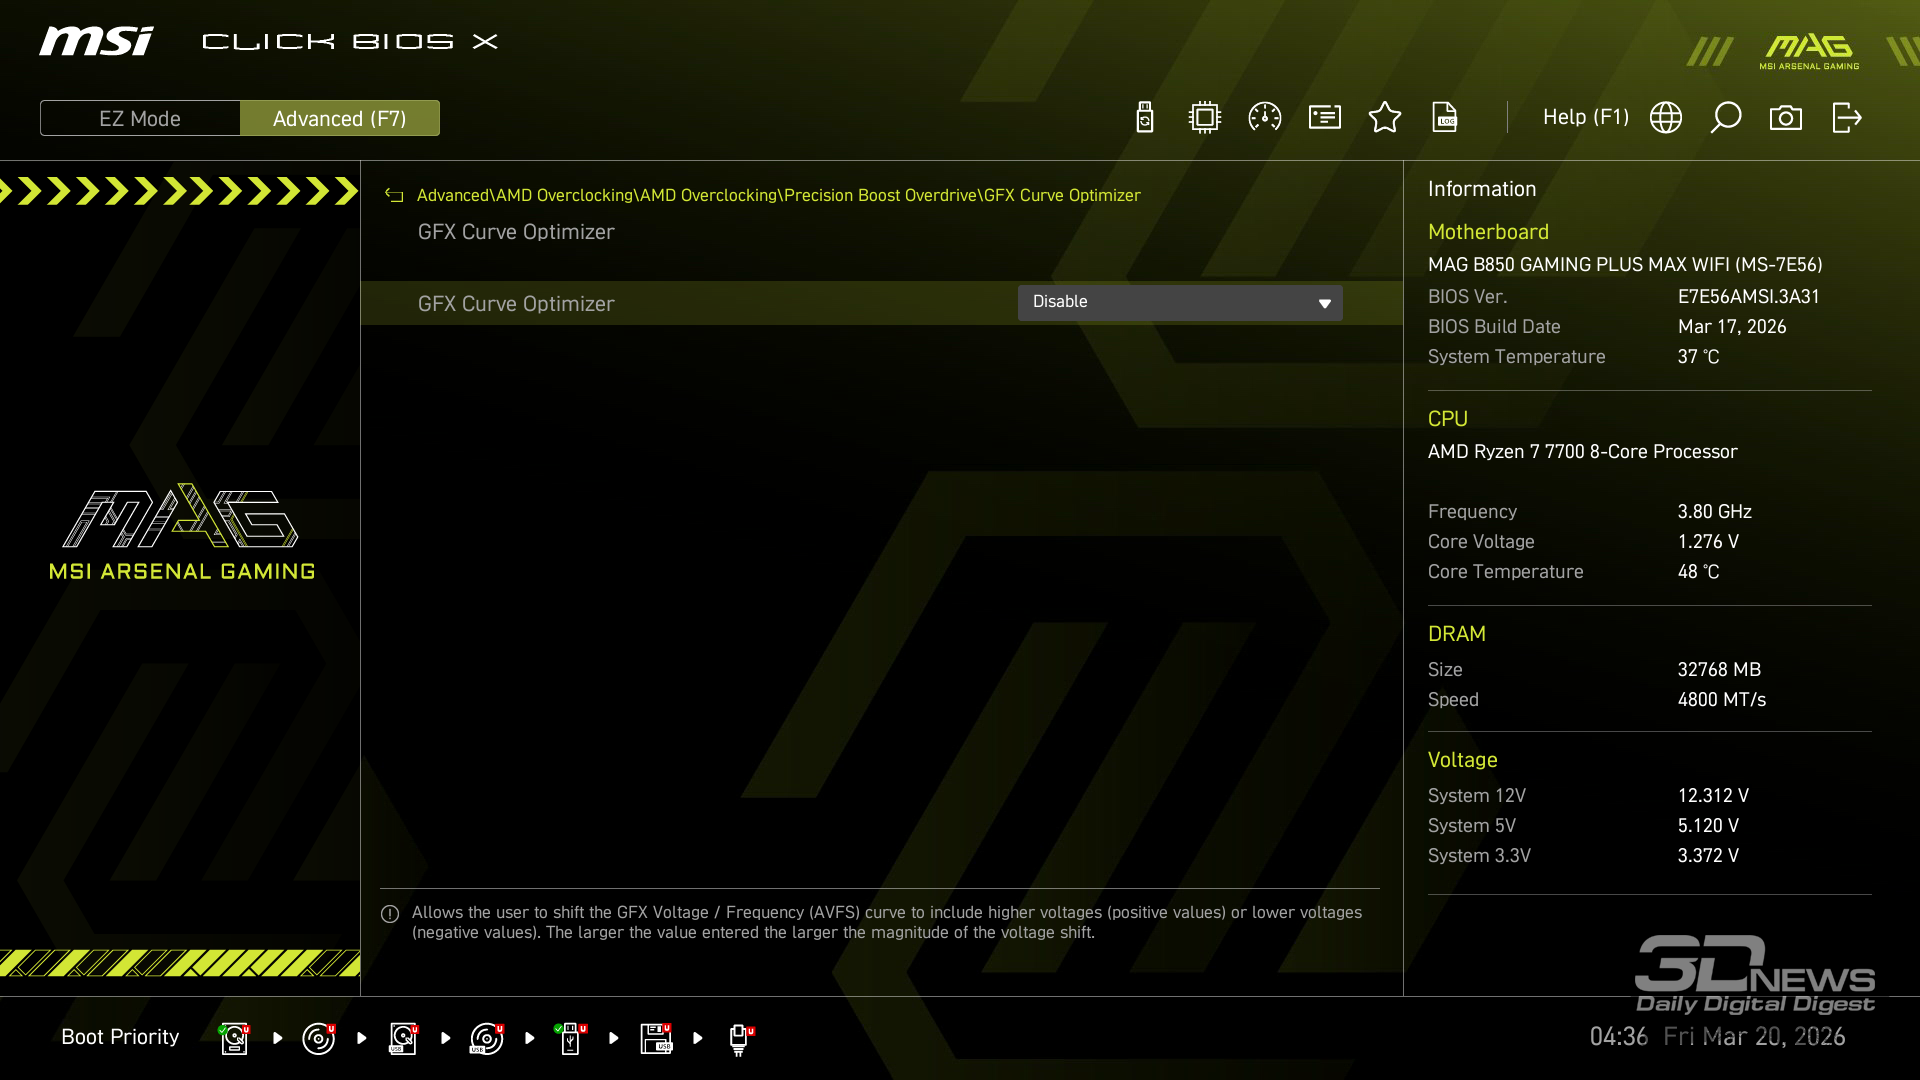1920x1080 pixels.
Task: Open the LOG file icon
Action: [x=1445, y=118]
